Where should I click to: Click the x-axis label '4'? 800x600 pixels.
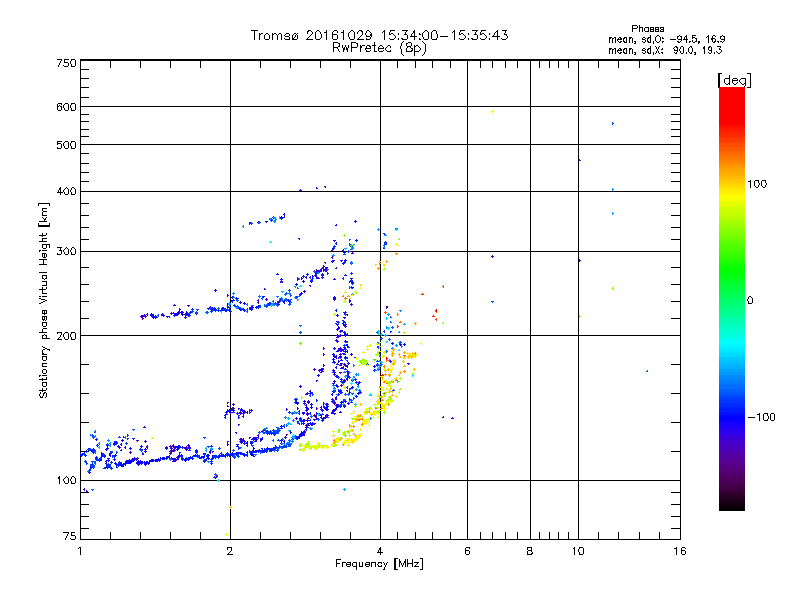coord(380,551)
